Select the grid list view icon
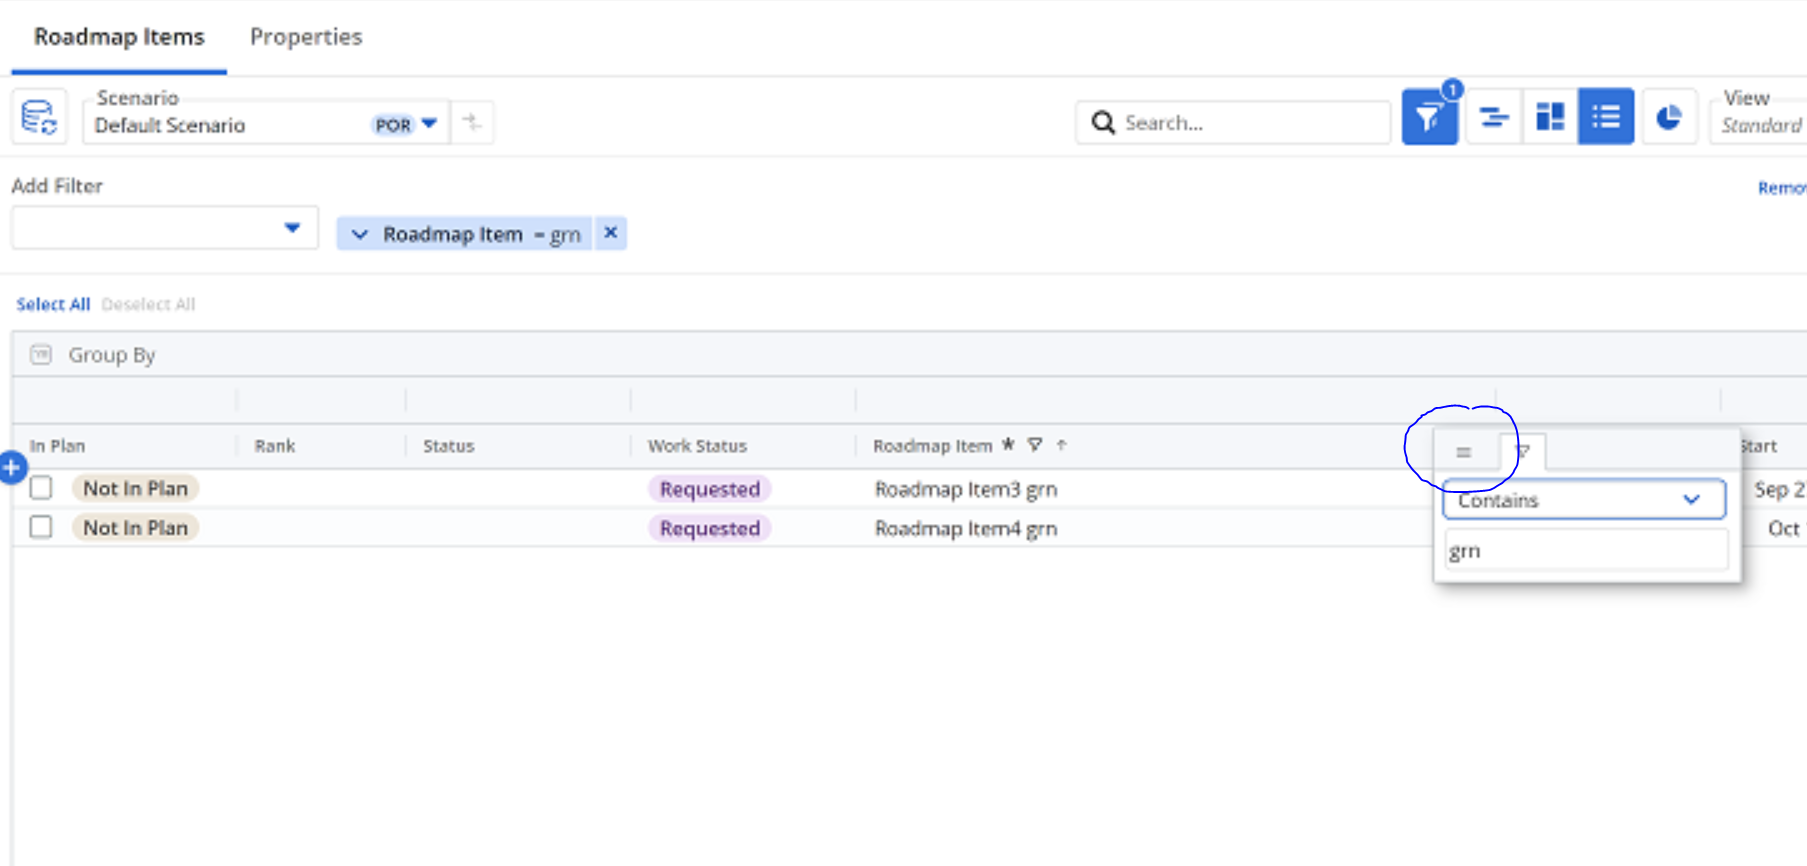Image resolution: width=1807 pixels, height=866 pixels. (1605, 118)
